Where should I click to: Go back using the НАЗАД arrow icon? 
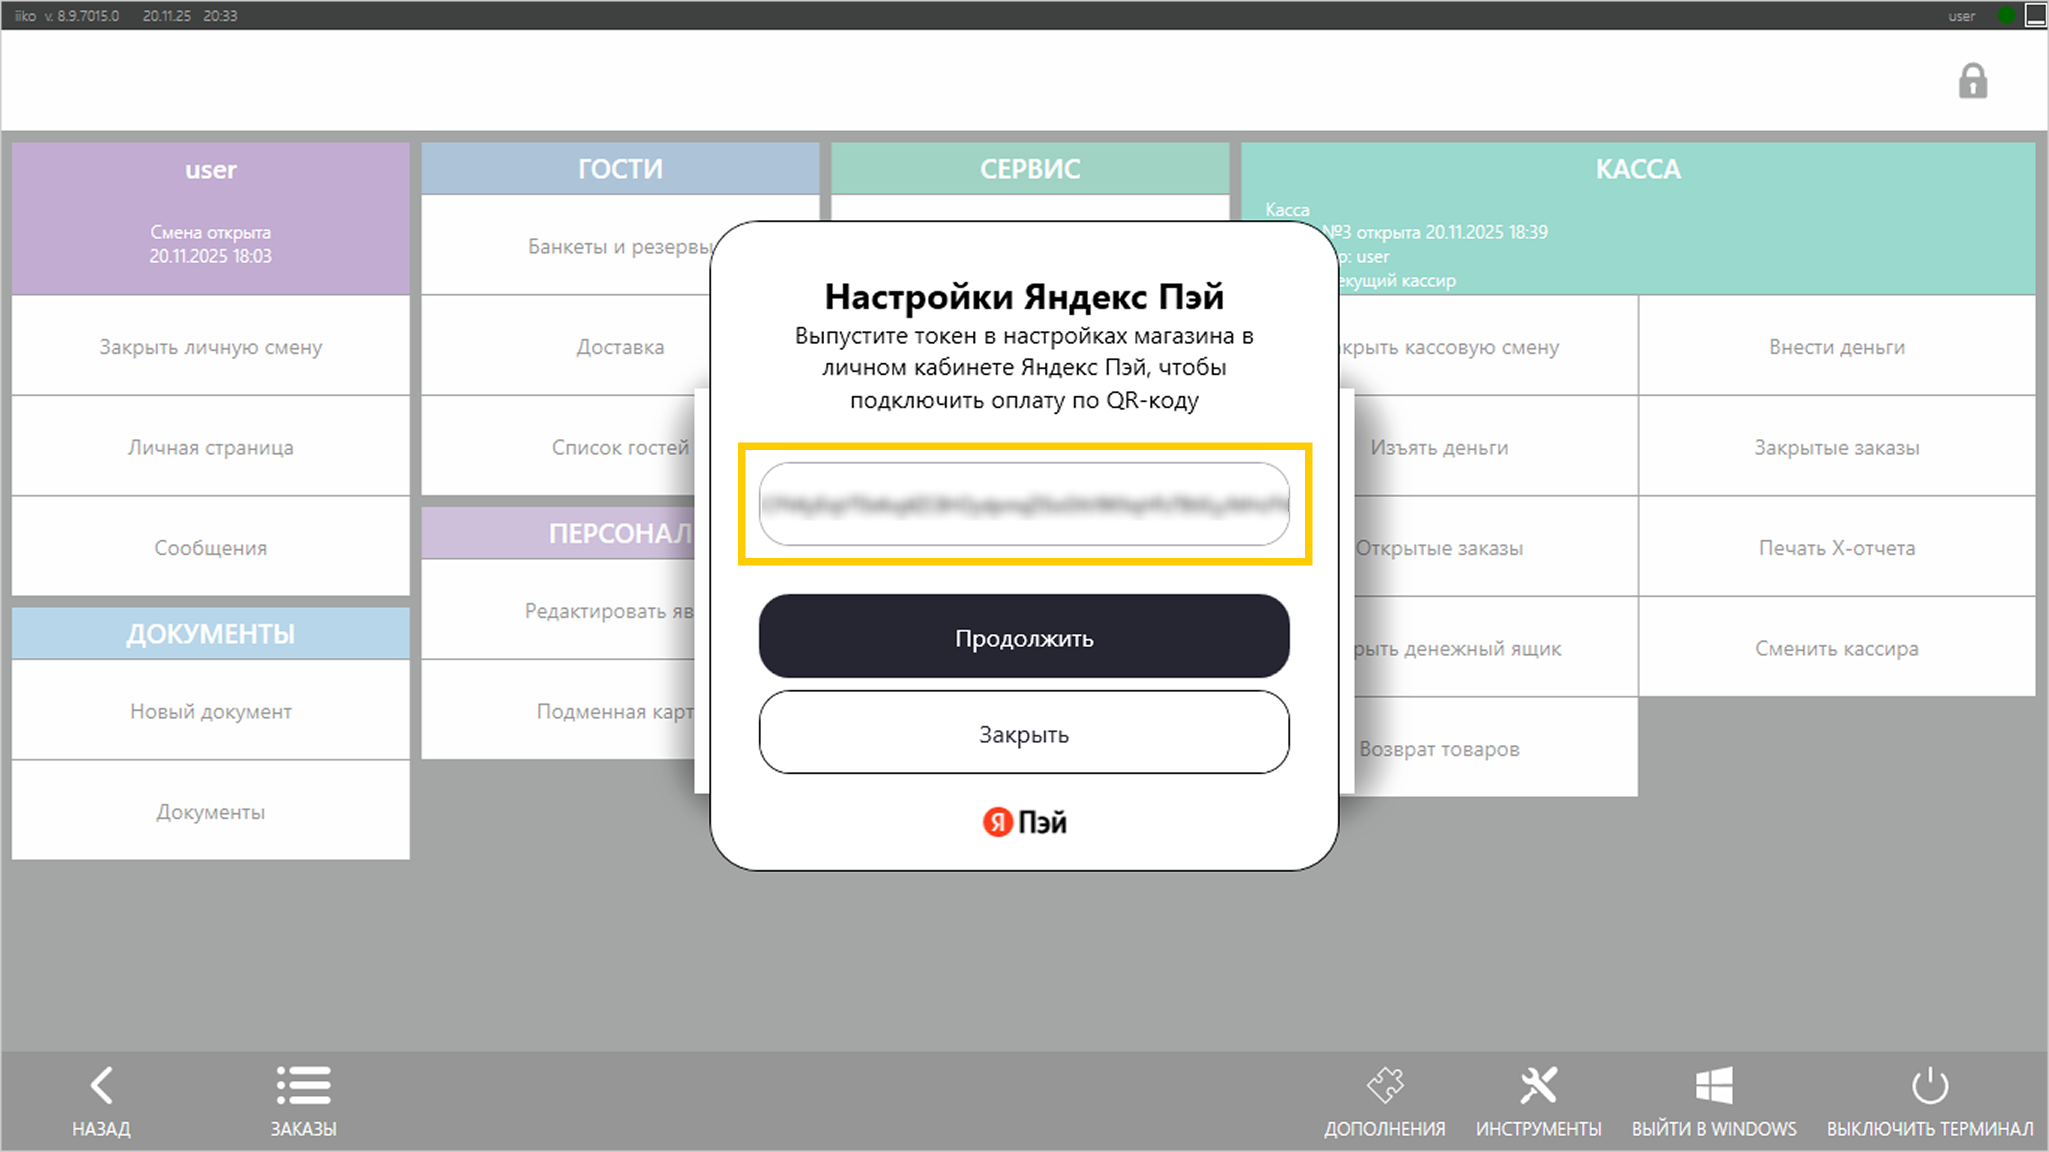tap(101, 1086)
